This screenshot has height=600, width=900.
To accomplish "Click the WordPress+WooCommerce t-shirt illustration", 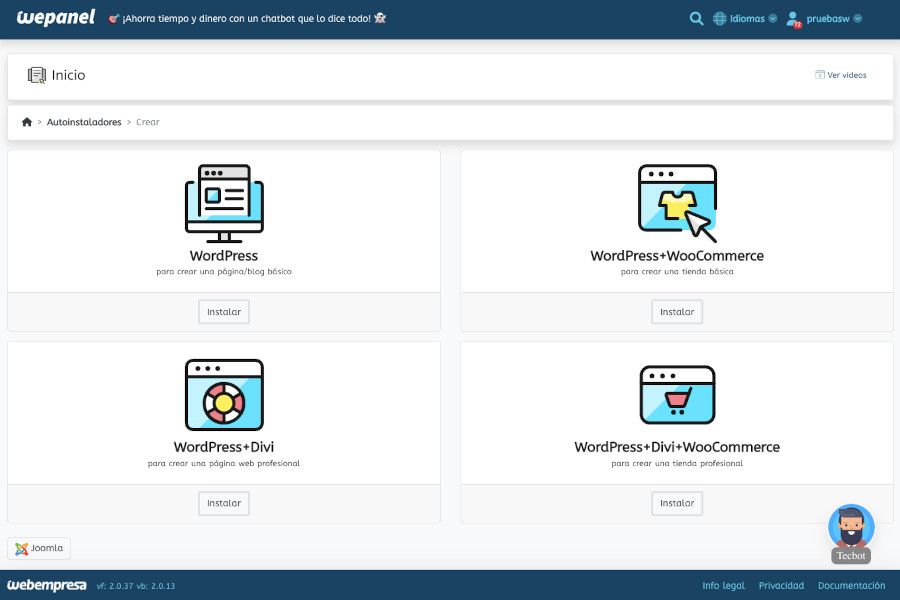I will 677,203.
